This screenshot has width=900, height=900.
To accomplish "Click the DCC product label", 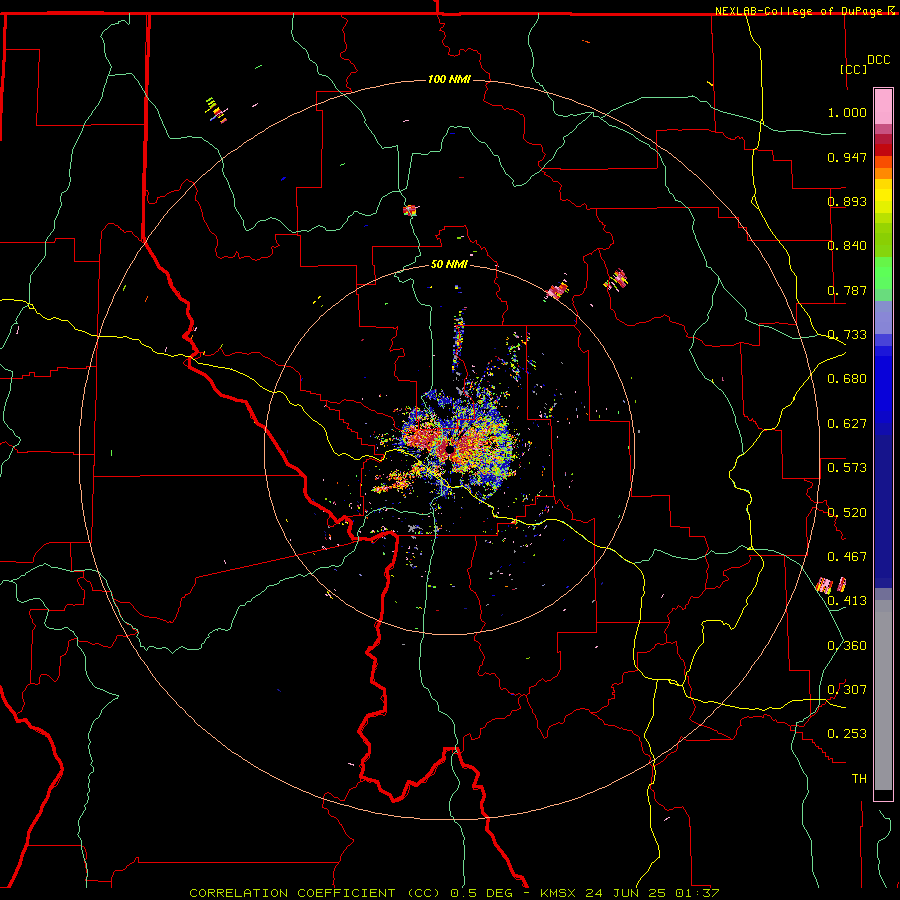I will tap(878, 60).
